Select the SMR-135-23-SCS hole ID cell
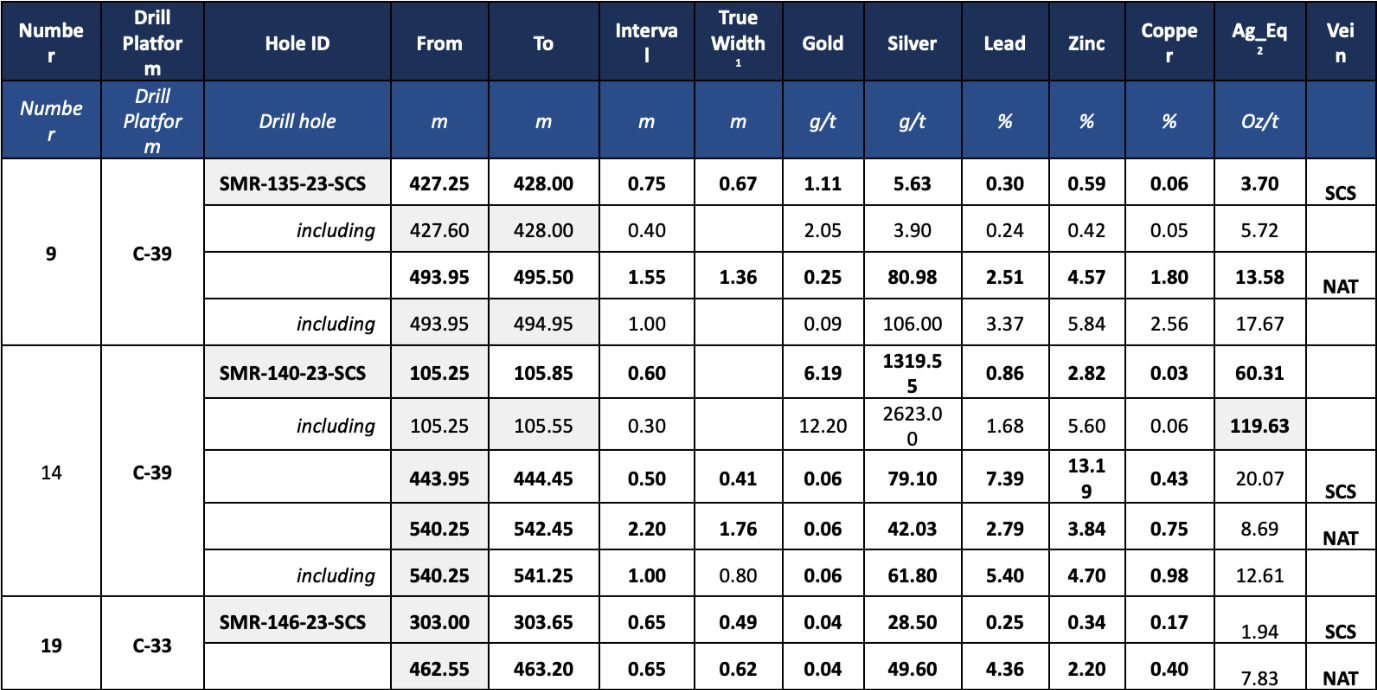The width and height of the screenshot is (1377, 690). click(297, 183)
